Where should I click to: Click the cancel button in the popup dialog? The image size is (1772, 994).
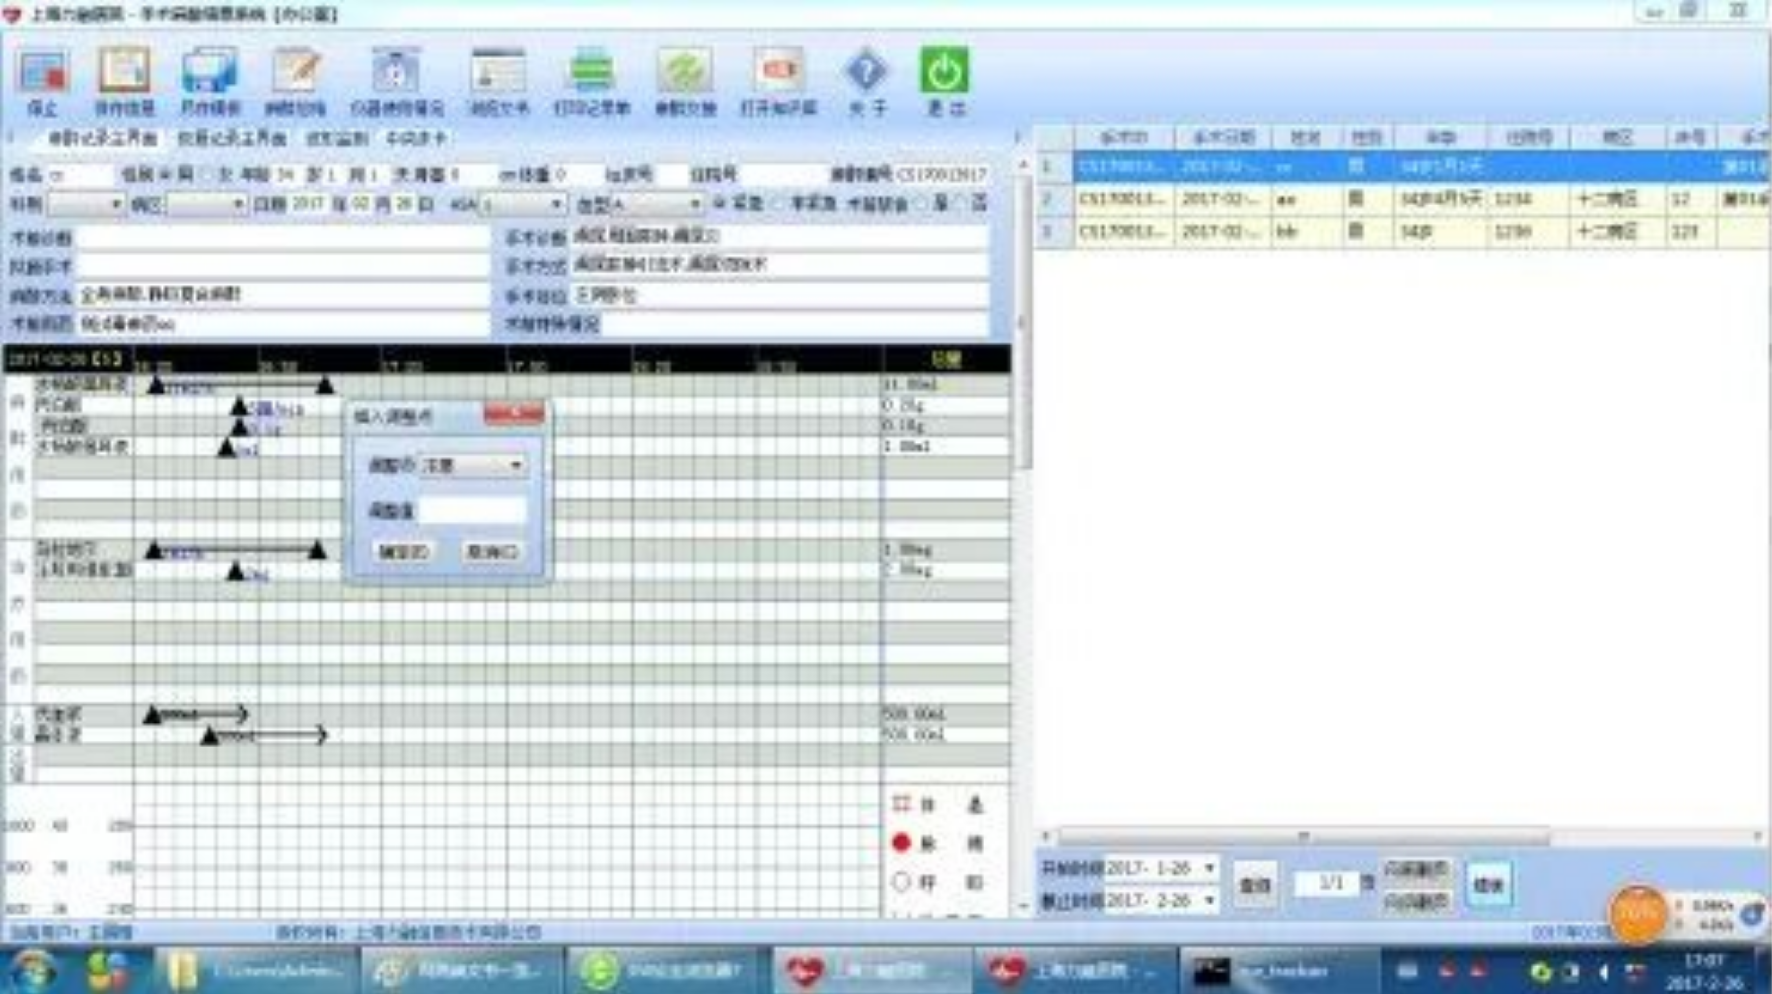click(x=491, y=552)
